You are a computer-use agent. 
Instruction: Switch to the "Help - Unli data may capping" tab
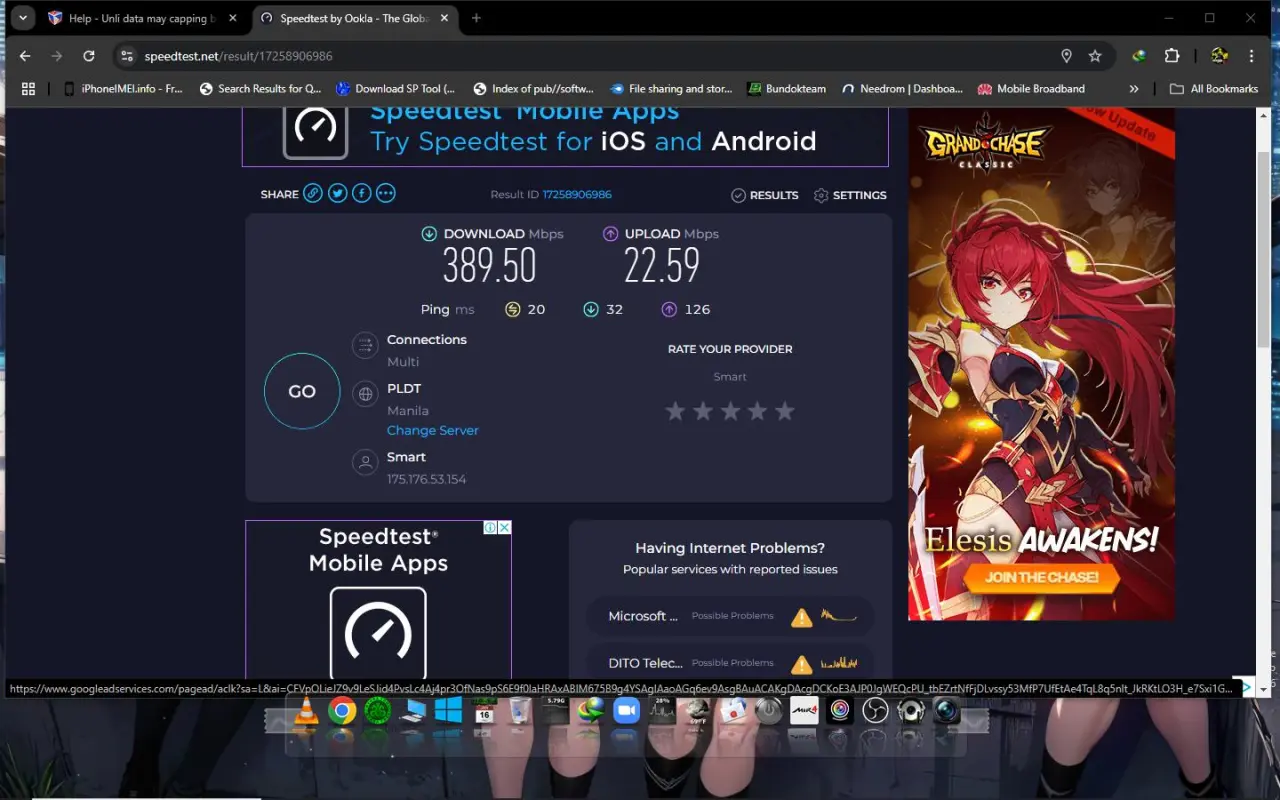[x=140, y=18]
